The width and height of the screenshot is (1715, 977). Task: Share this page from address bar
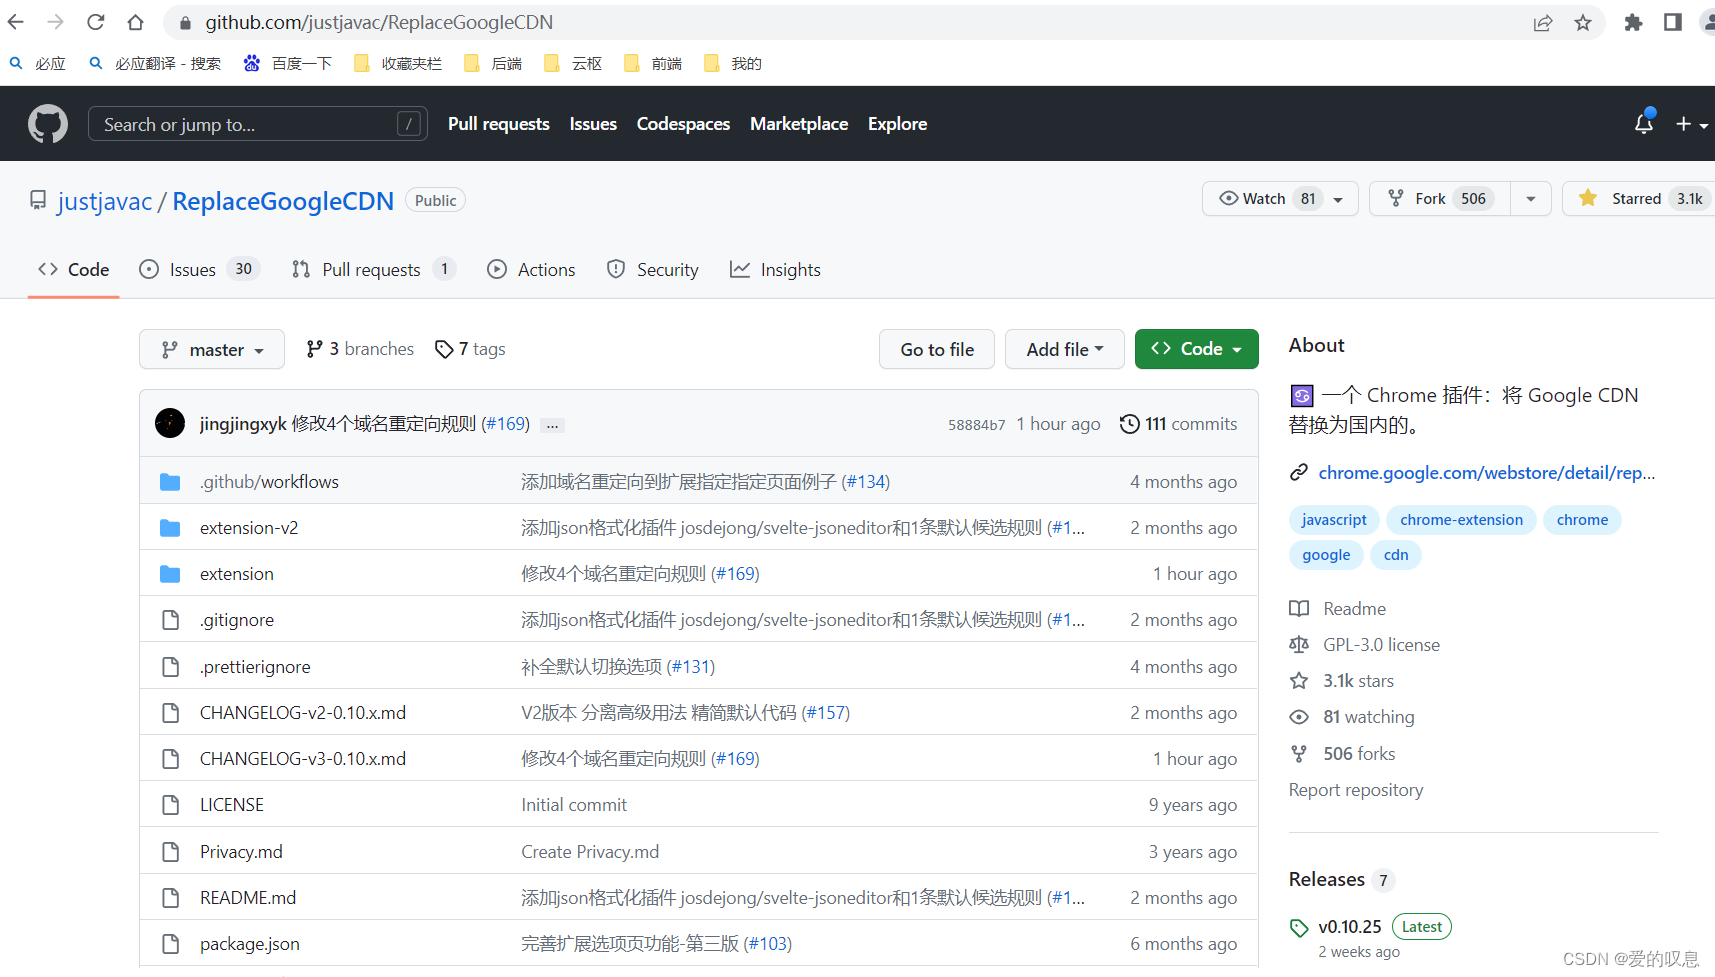pos(1543,22)
